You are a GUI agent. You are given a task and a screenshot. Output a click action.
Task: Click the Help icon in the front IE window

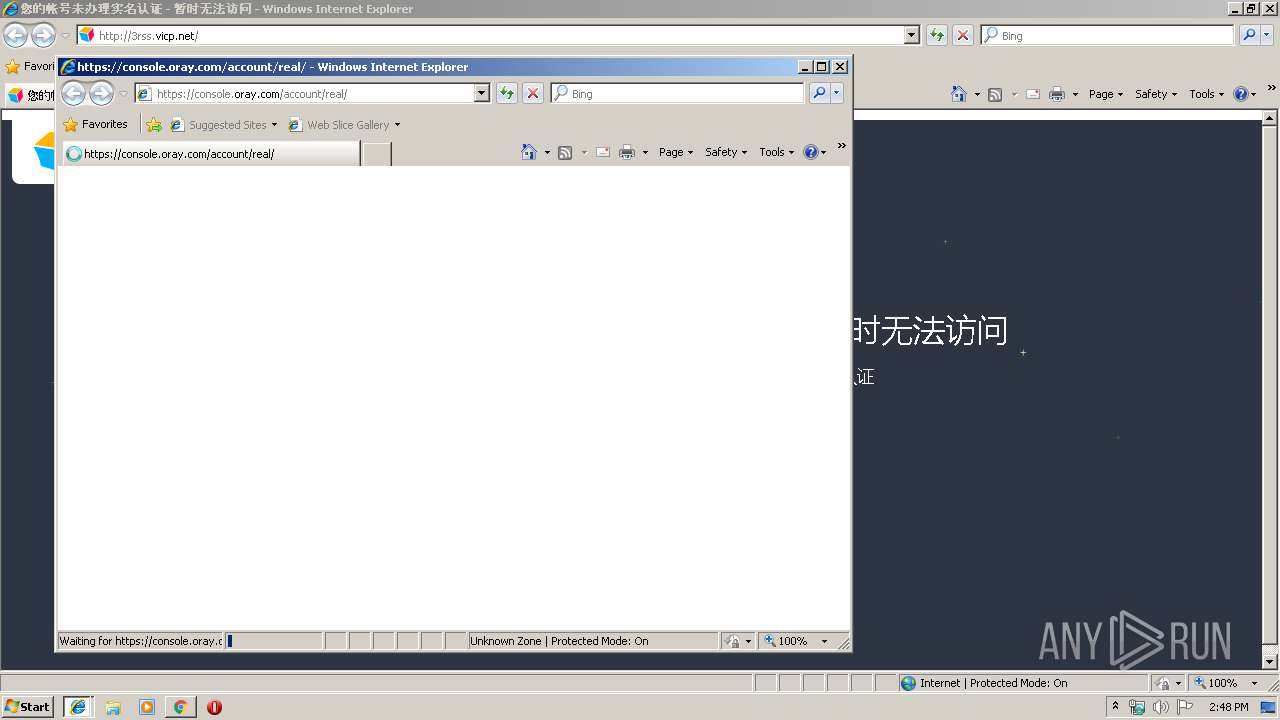coord(810,152)
